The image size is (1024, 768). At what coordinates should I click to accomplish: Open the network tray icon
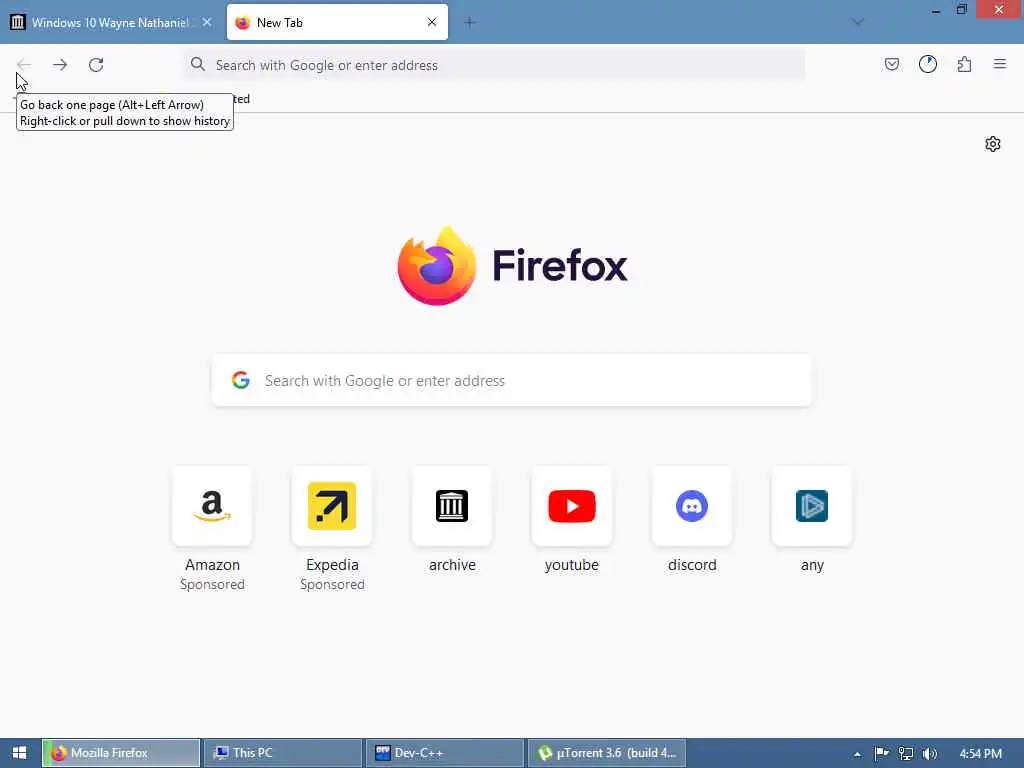(x=906, y=754)
